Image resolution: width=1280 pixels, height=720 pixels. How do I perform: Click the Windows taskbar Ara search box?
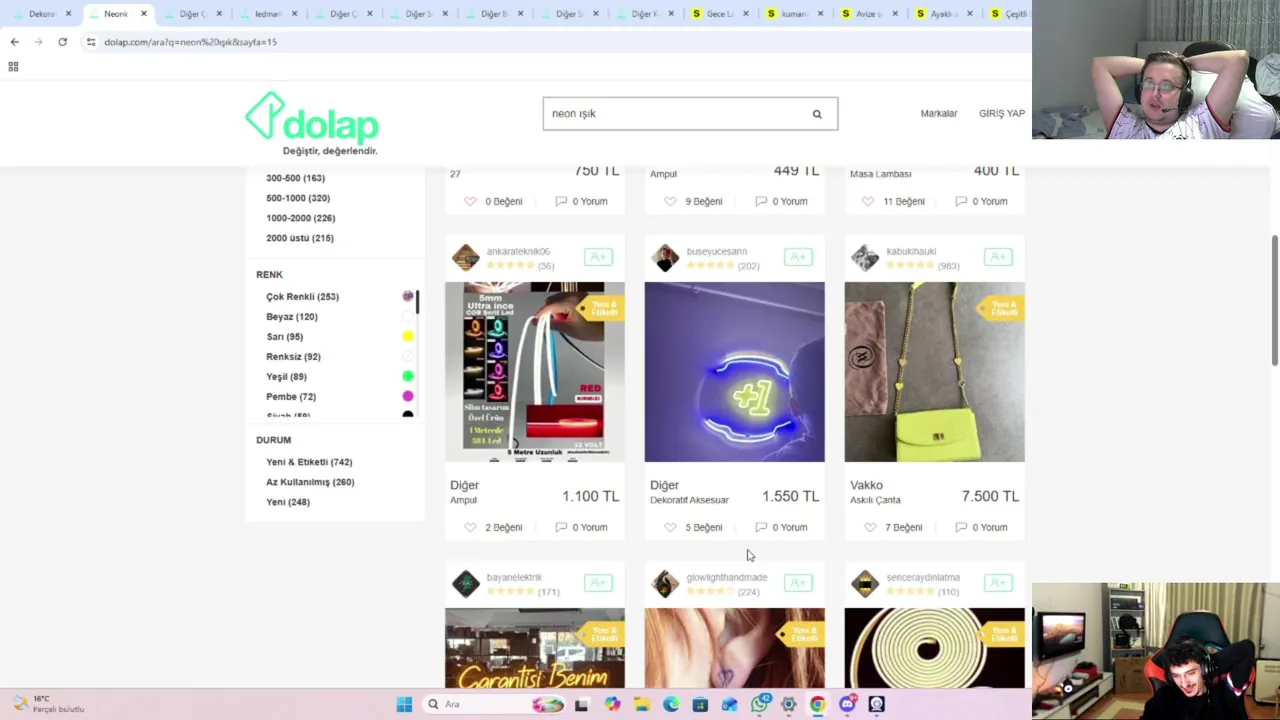pos(493,704)
